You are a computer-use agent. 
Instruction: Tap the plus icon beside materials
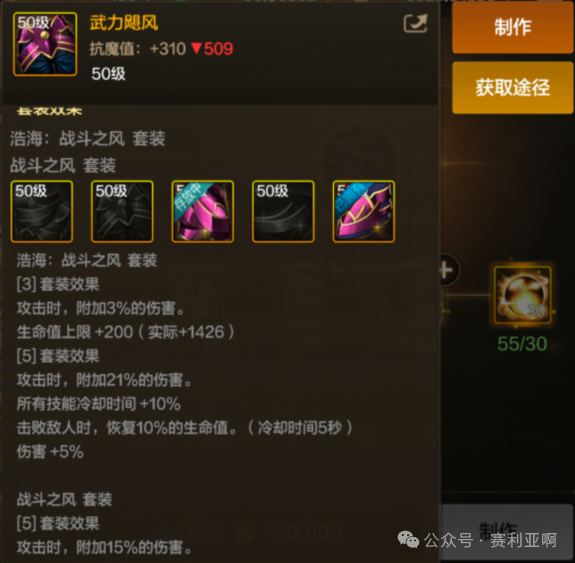point(447,270)
